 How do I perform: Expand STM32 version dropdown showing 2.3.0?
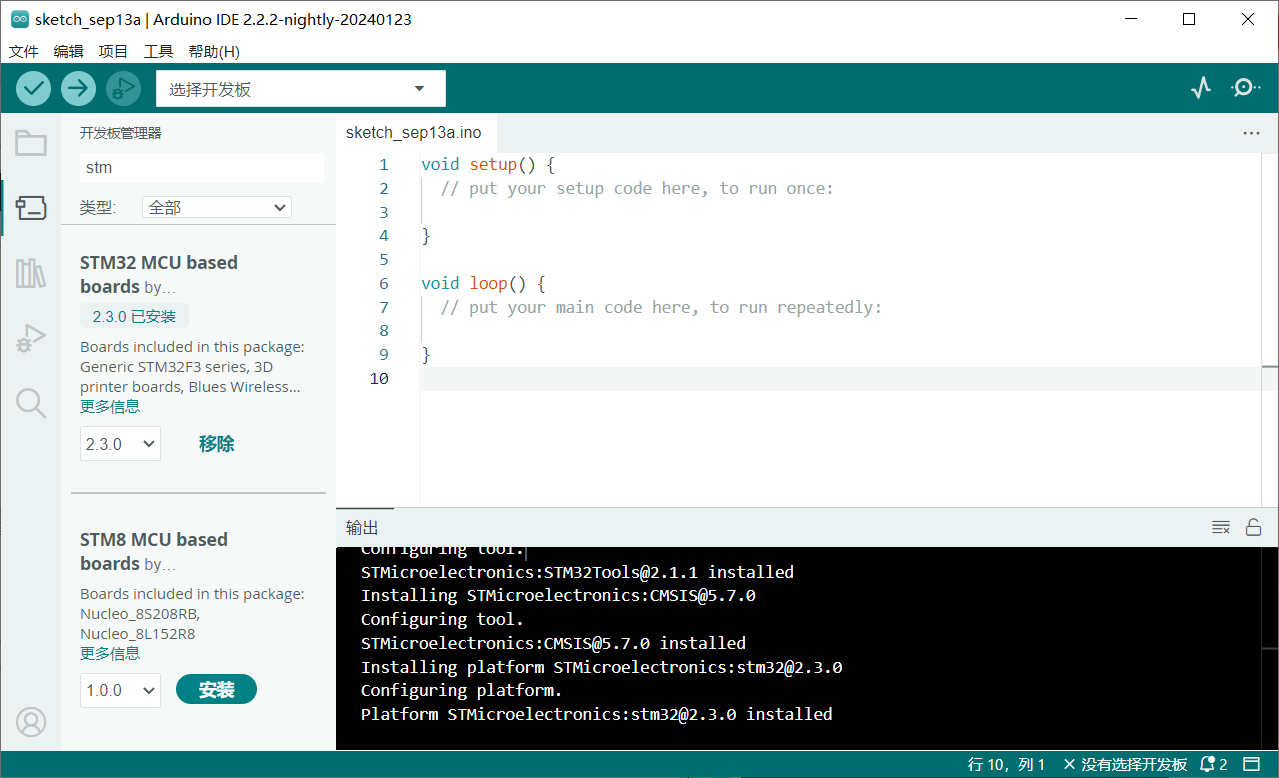coord(120,444)
